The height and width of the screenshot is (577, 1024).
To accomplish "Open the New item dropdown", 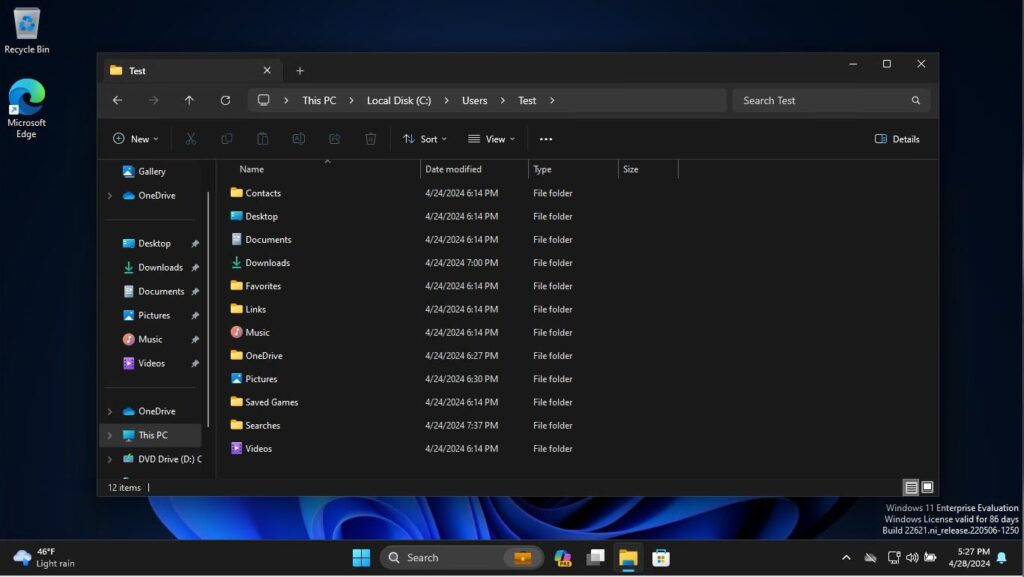I will tap(136, 139).
